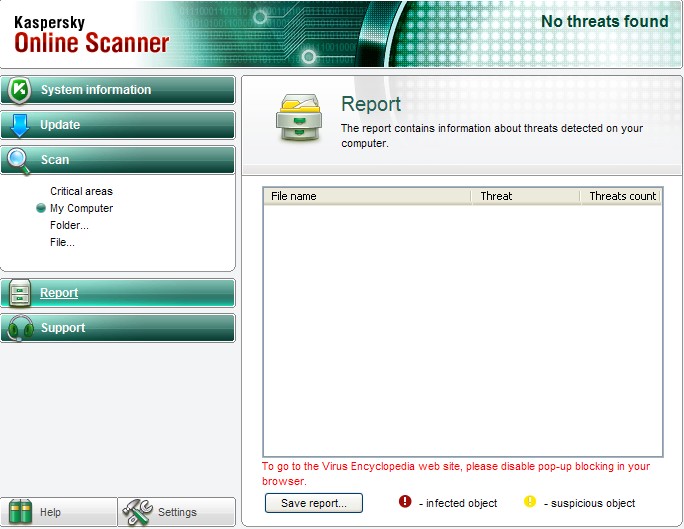Open the System information section
This screenshot has height=529, width=684.
[x=118, y=90]
